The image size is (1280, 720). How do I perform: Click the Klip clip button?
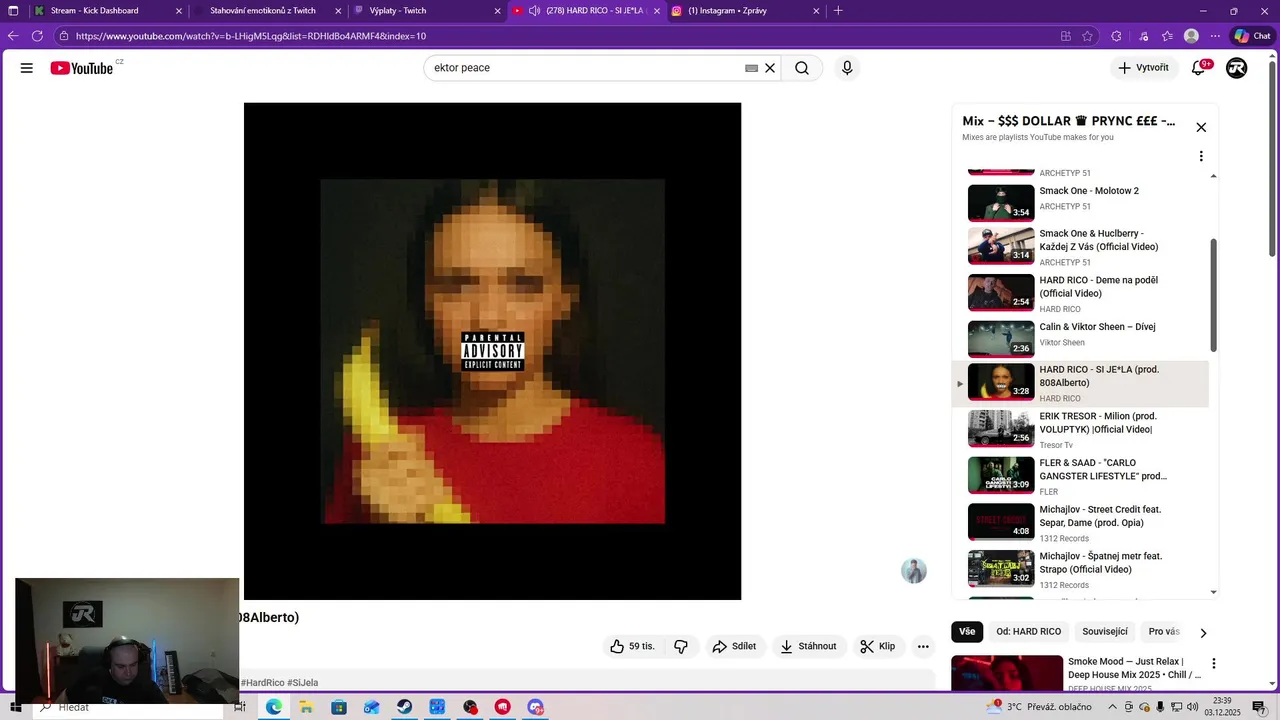[878, 646]
